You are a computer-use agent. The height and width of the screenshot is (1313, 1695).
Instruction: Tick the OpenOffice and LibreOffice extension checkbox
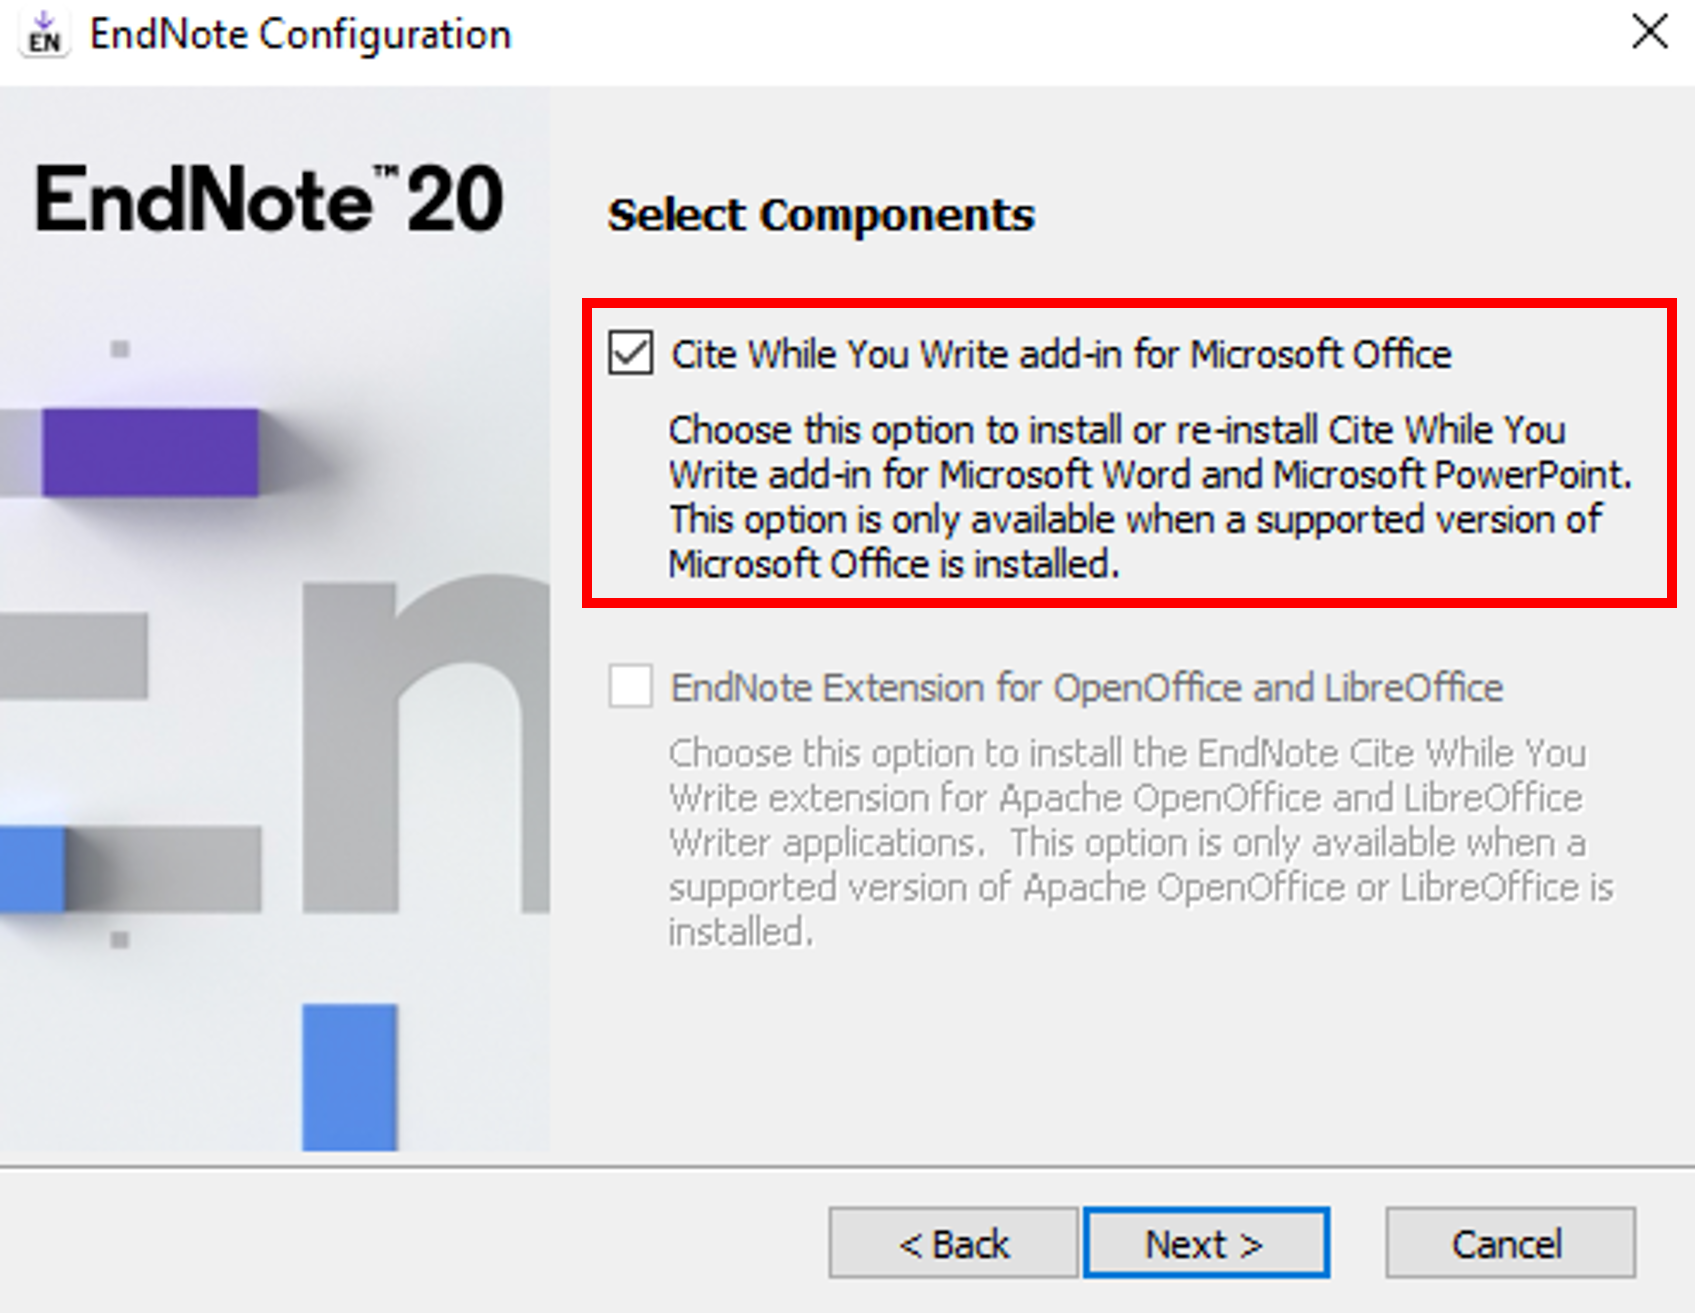[x=631, y=686]
